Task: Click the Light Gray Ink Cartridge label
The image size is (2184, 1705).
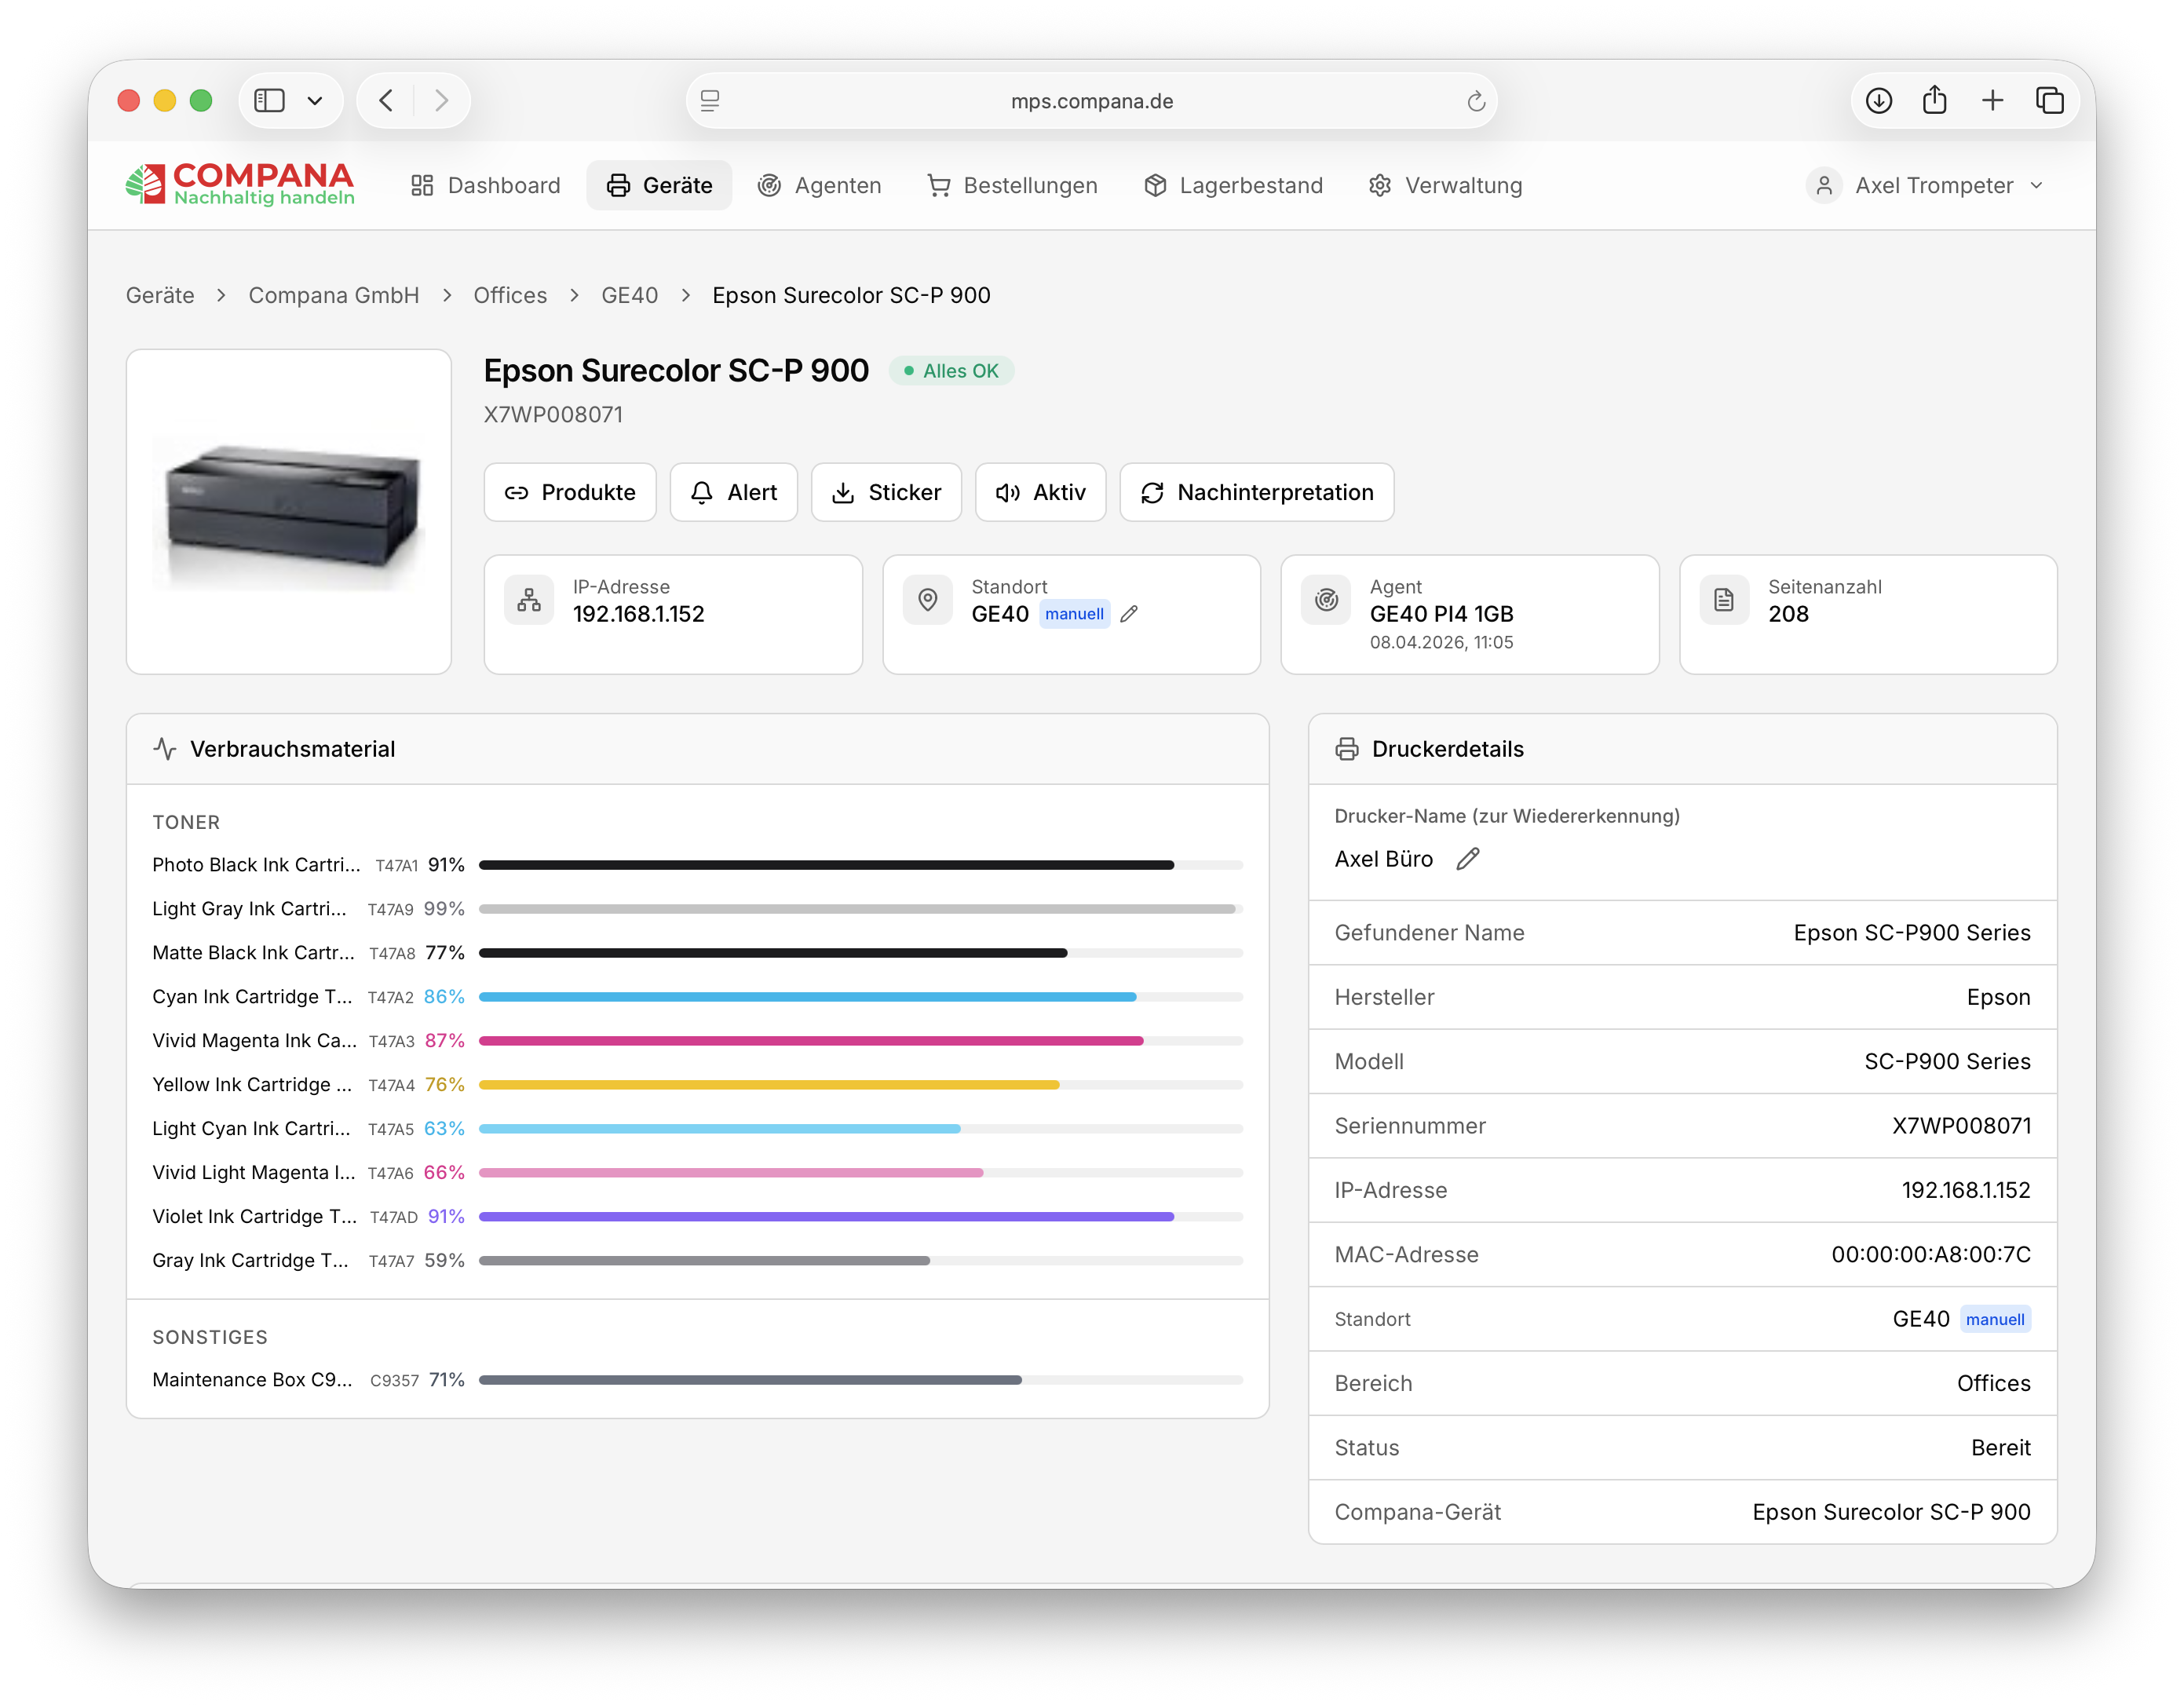Action: [x=249, y=909]
